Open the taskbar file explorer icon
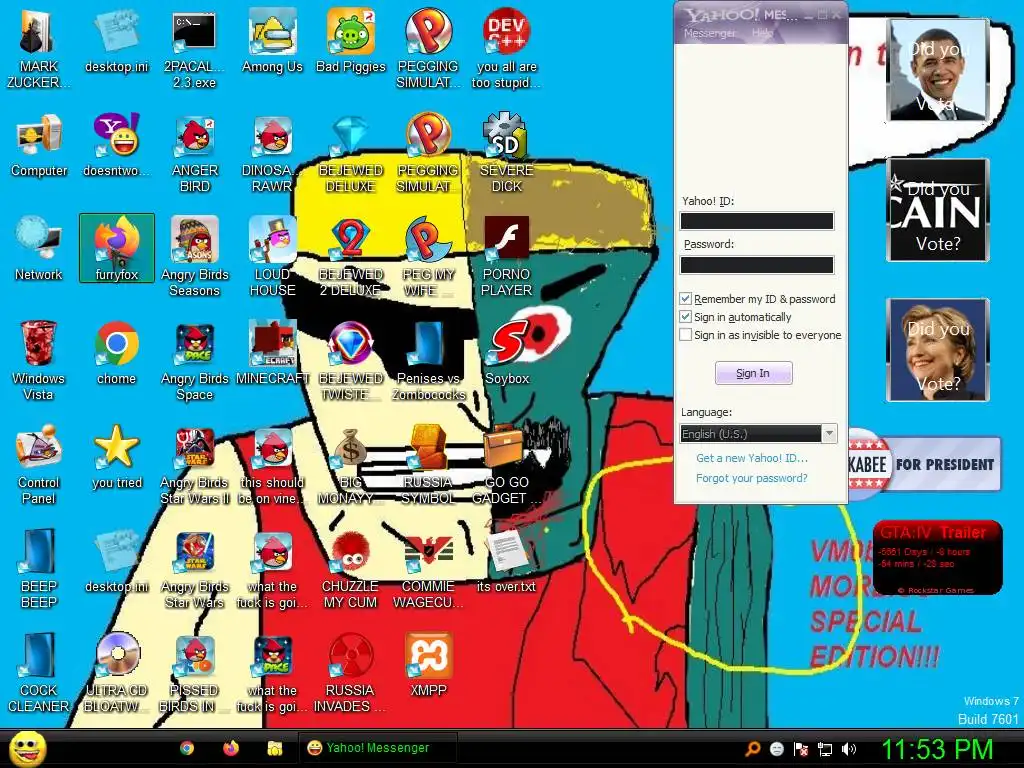1024x768 pixels. click(x=275, y=748)
